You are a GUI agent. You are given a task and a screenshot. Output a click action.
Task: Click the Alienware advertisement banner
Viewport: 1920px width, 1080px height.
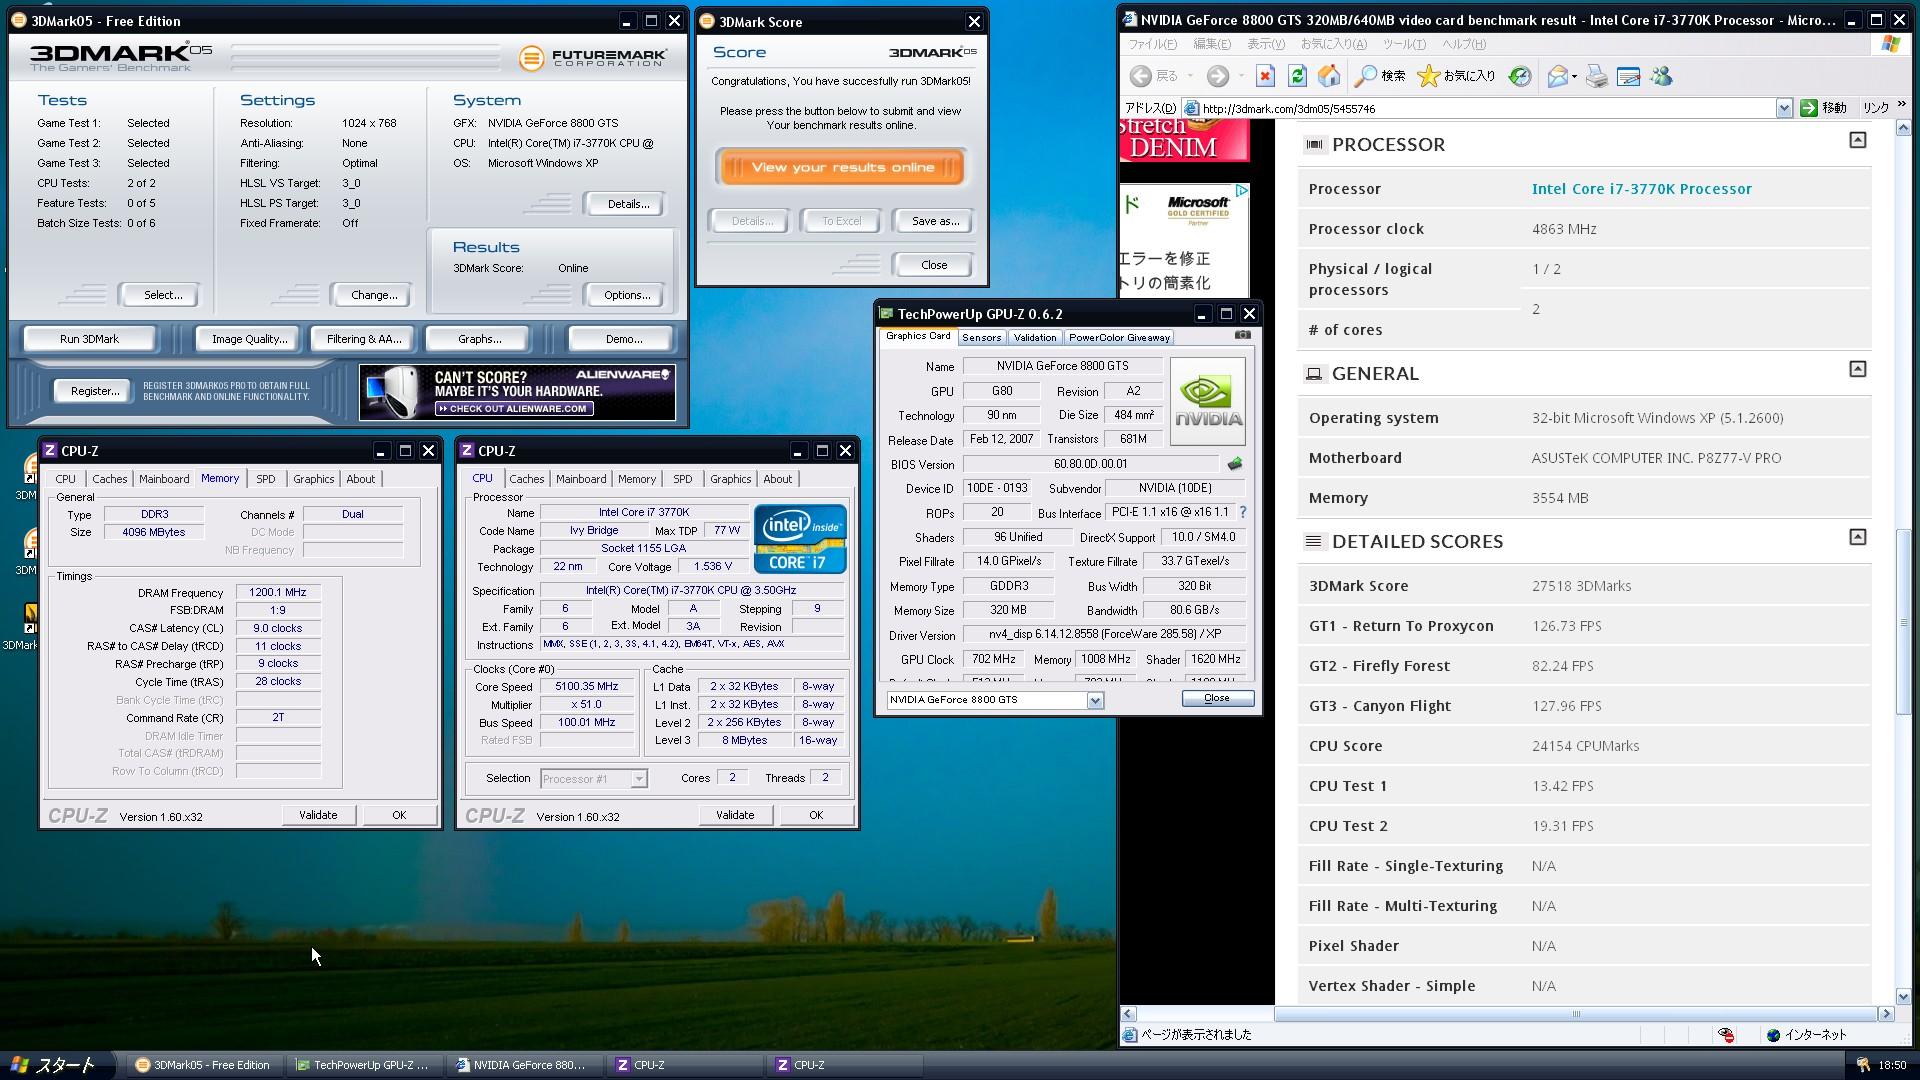pyautogui.click(x=518, y=392)
